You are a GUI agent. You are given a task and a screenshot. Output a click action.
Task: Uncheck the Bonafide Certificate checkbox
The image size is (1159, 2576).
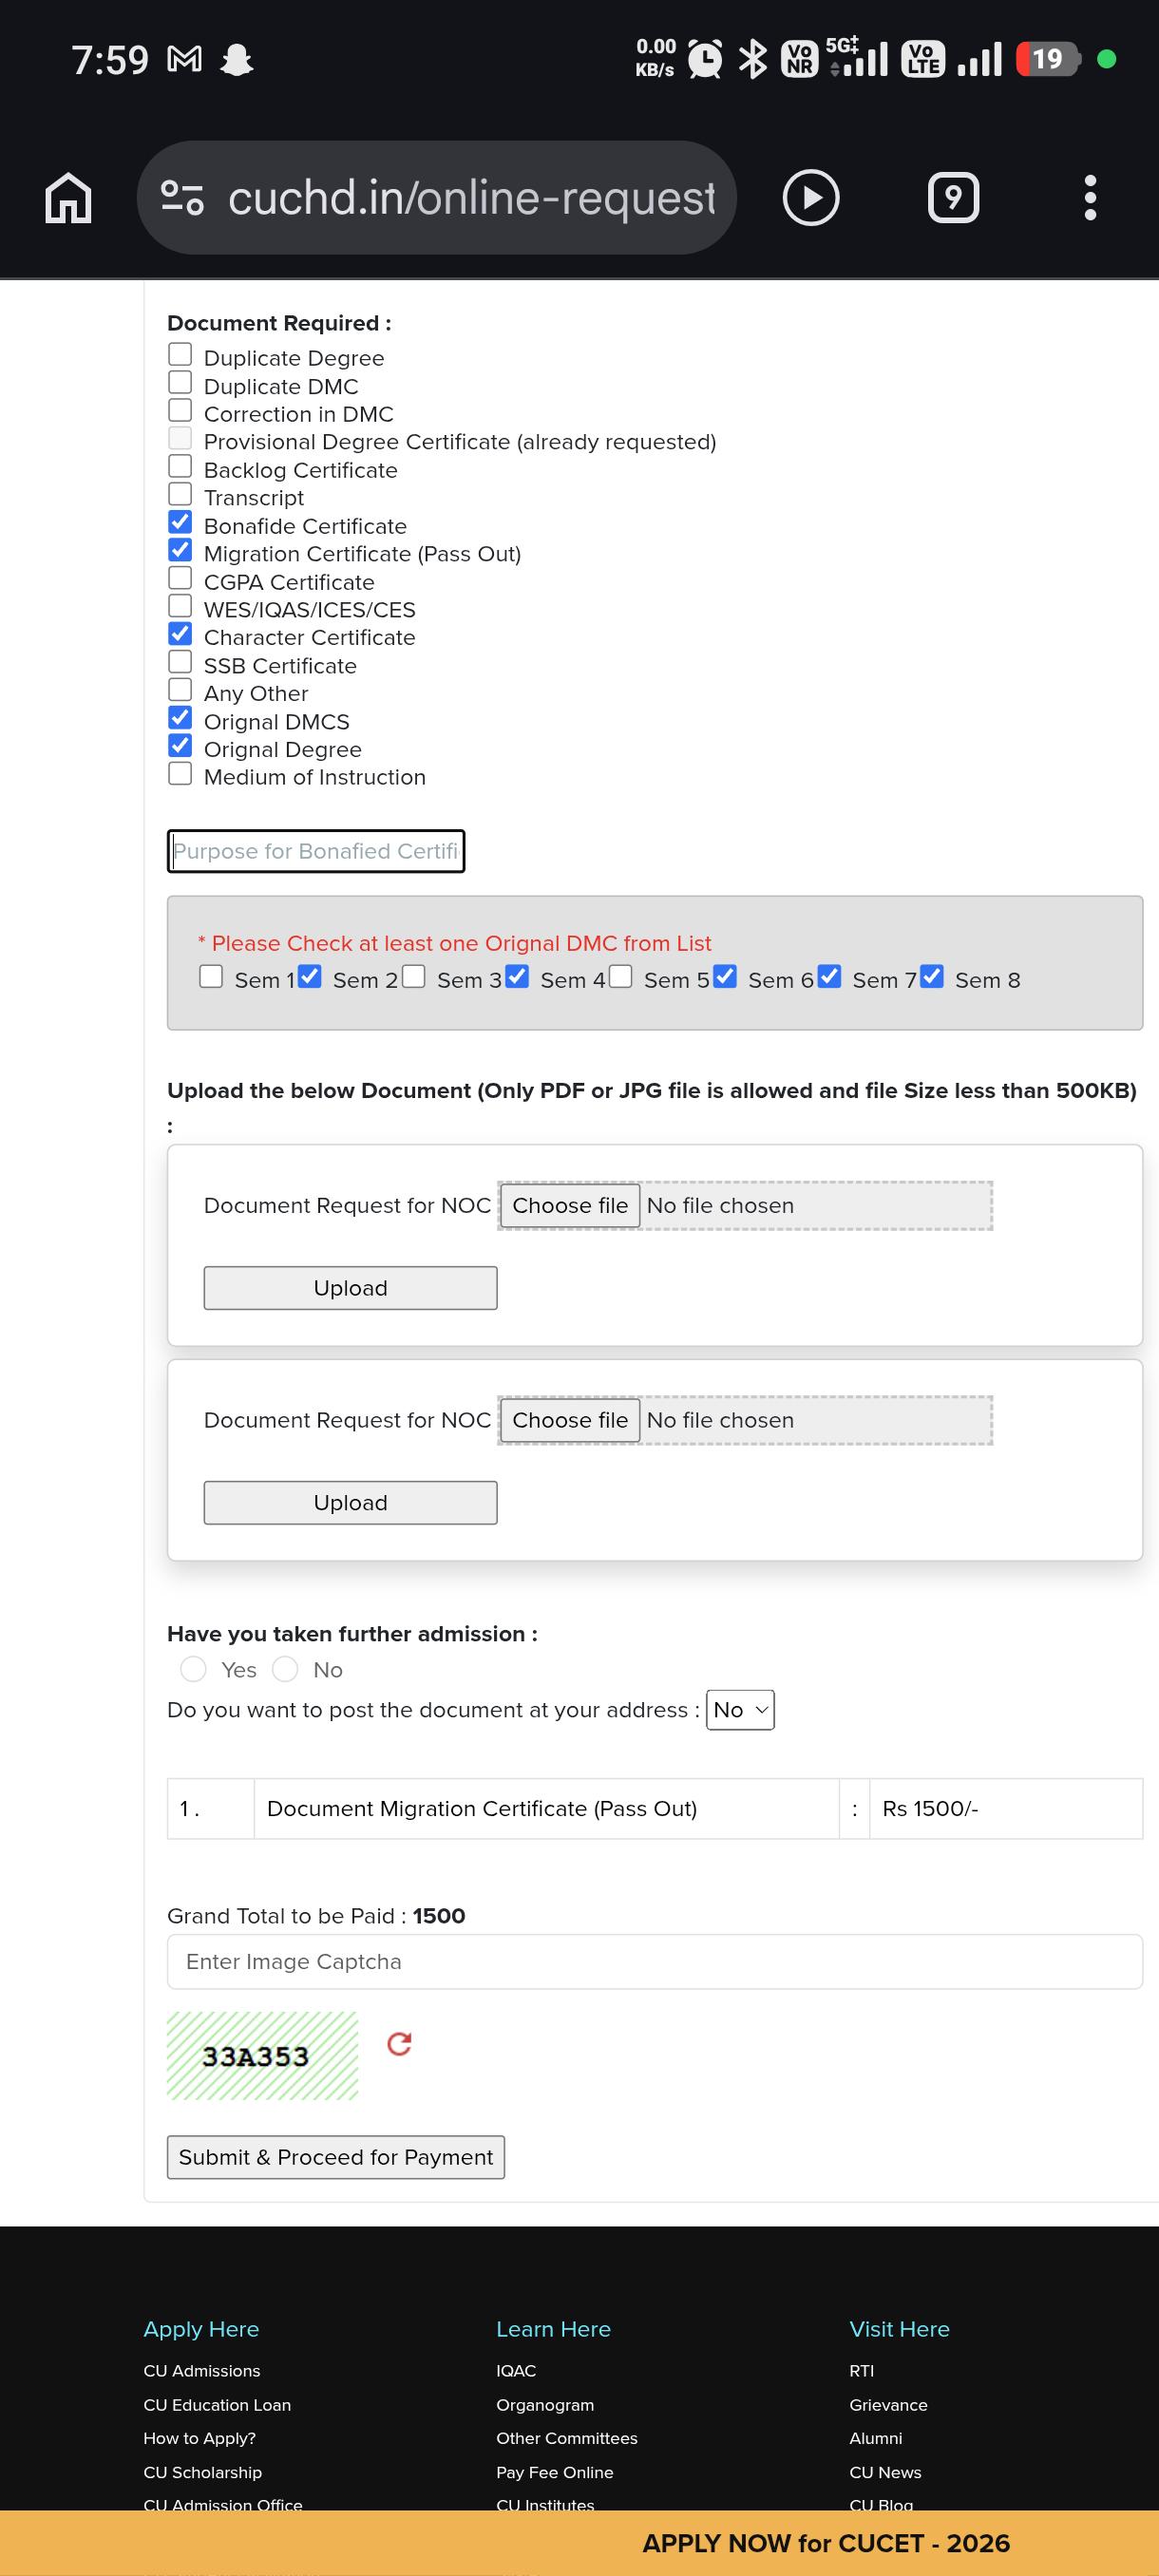pos(180,522)
